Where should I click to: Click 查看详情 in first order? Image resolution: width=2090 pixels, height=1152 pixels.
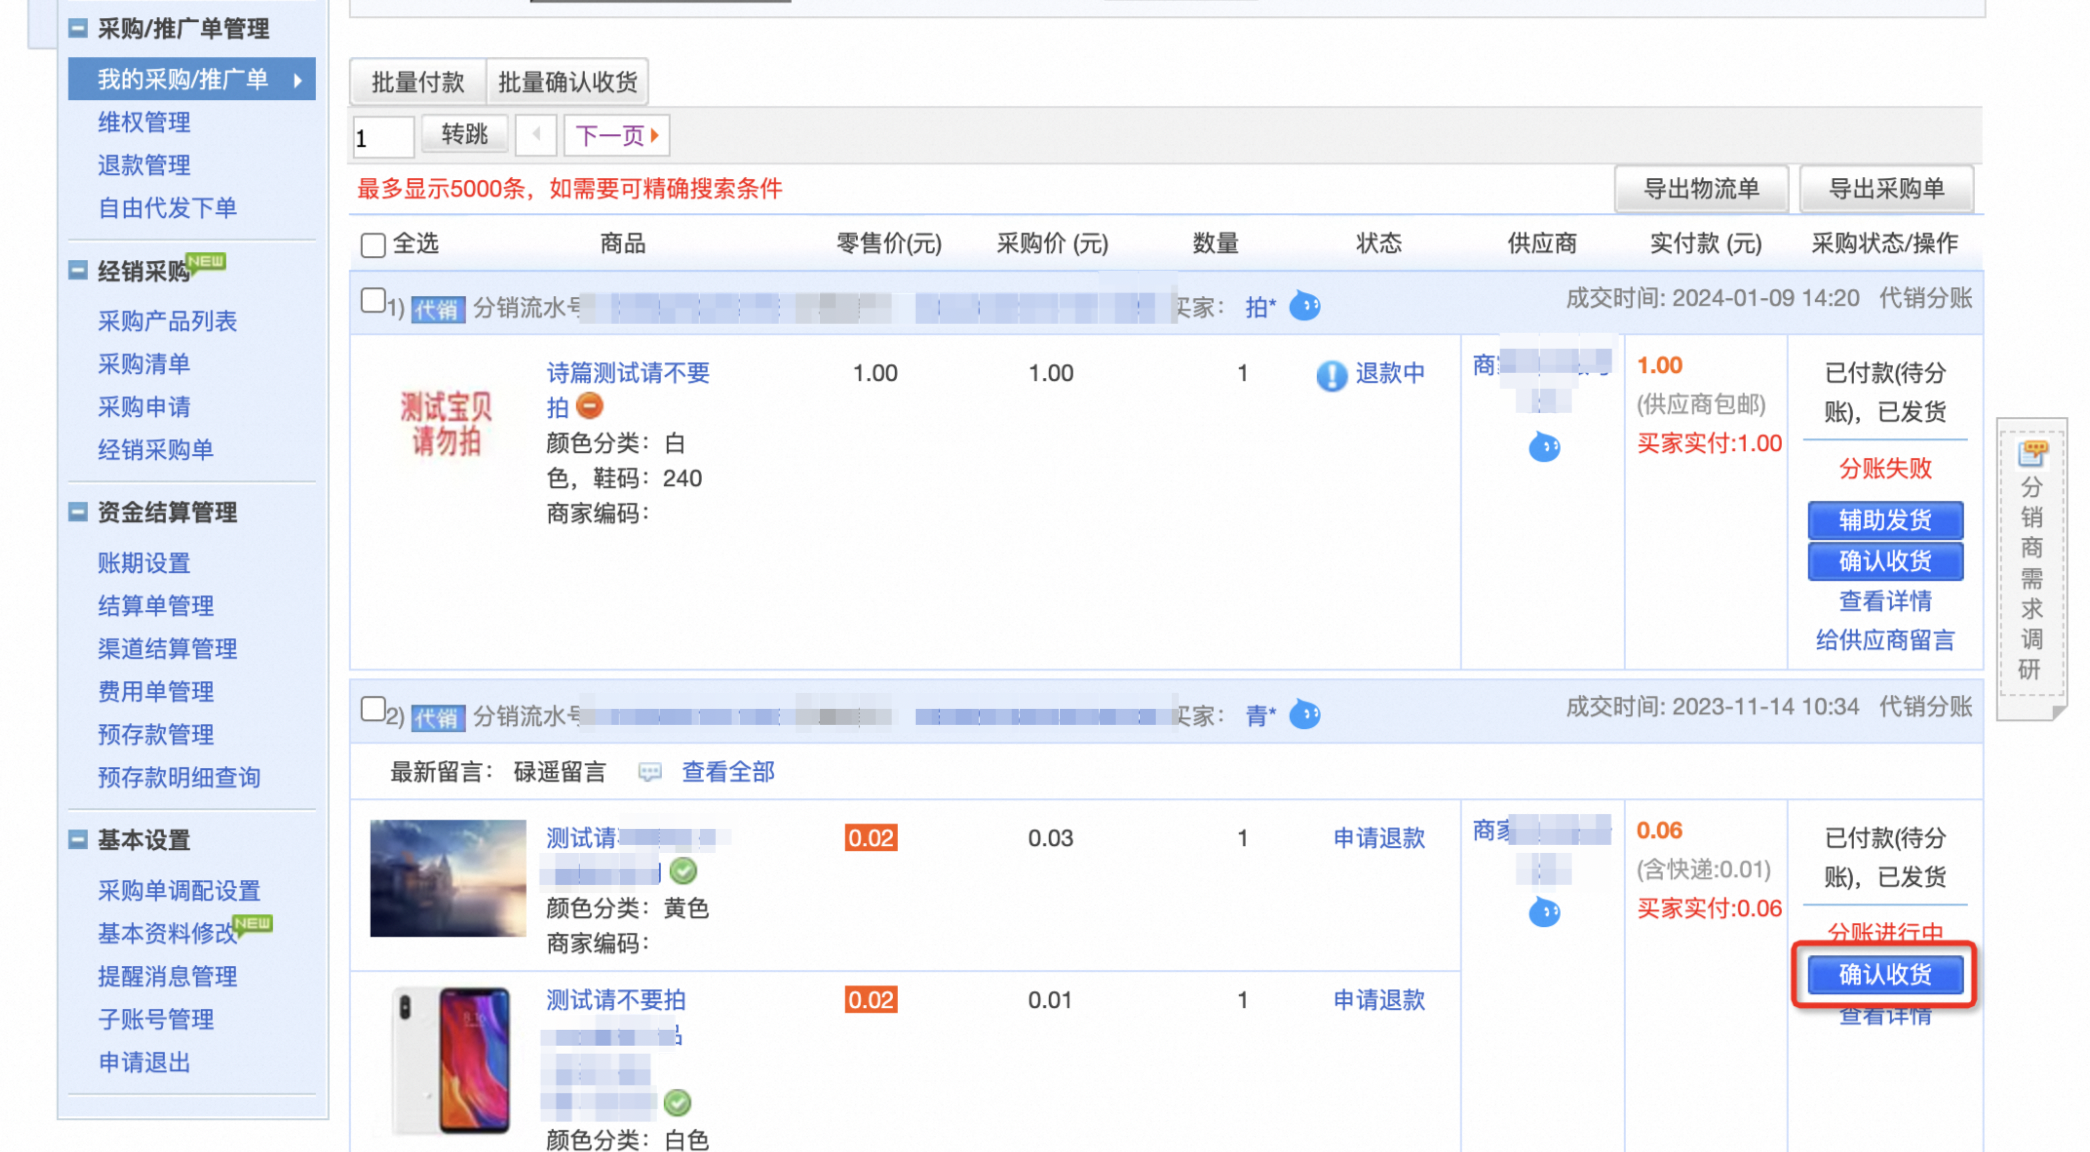[1885, 601]
